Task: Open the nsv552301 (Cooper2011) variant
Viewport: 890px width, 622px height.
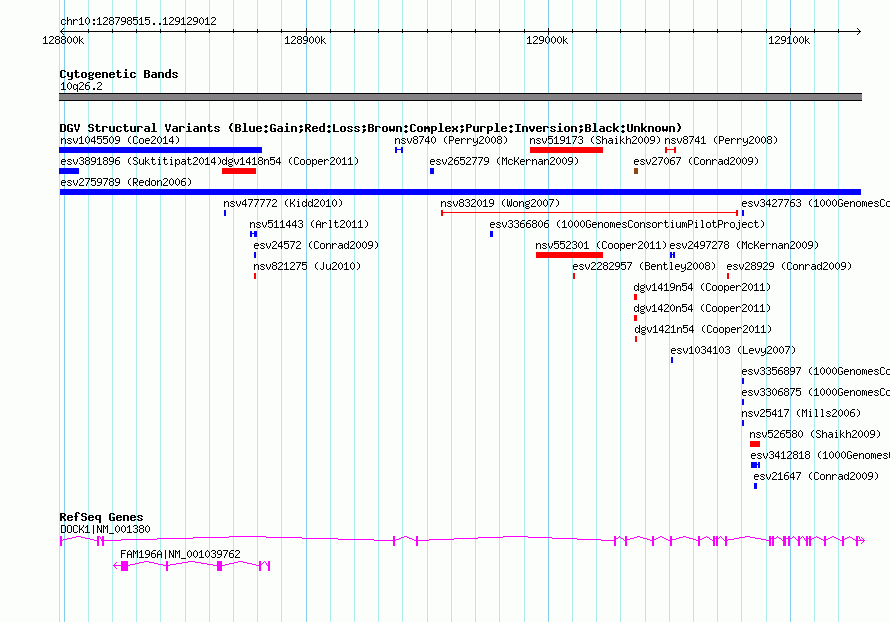Action: click(x=601, y=245)
